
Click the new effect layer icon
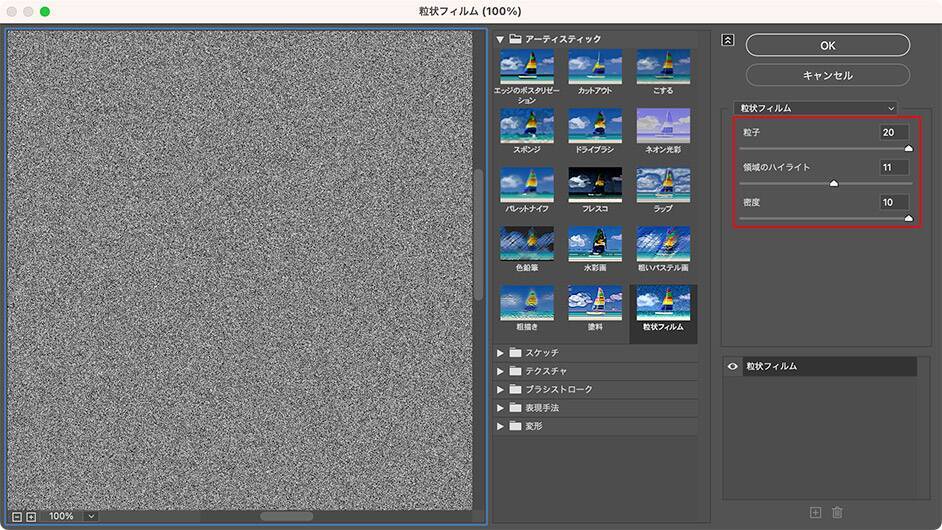pos(815,513)
